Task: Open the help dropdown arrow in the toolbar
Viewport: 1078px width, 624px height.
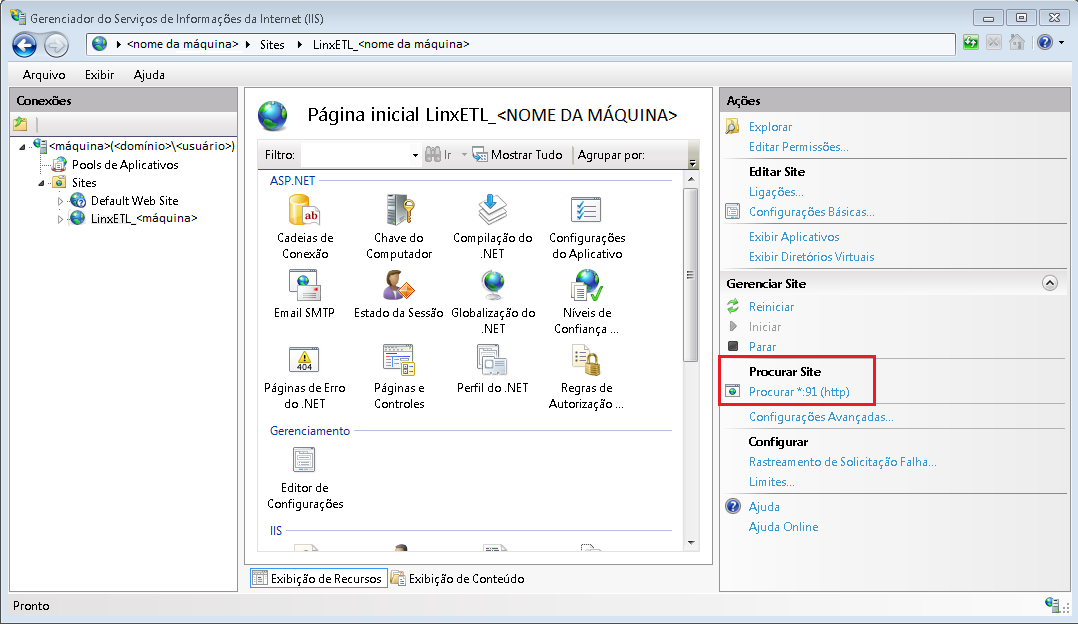Action: tap(1062, 43)
